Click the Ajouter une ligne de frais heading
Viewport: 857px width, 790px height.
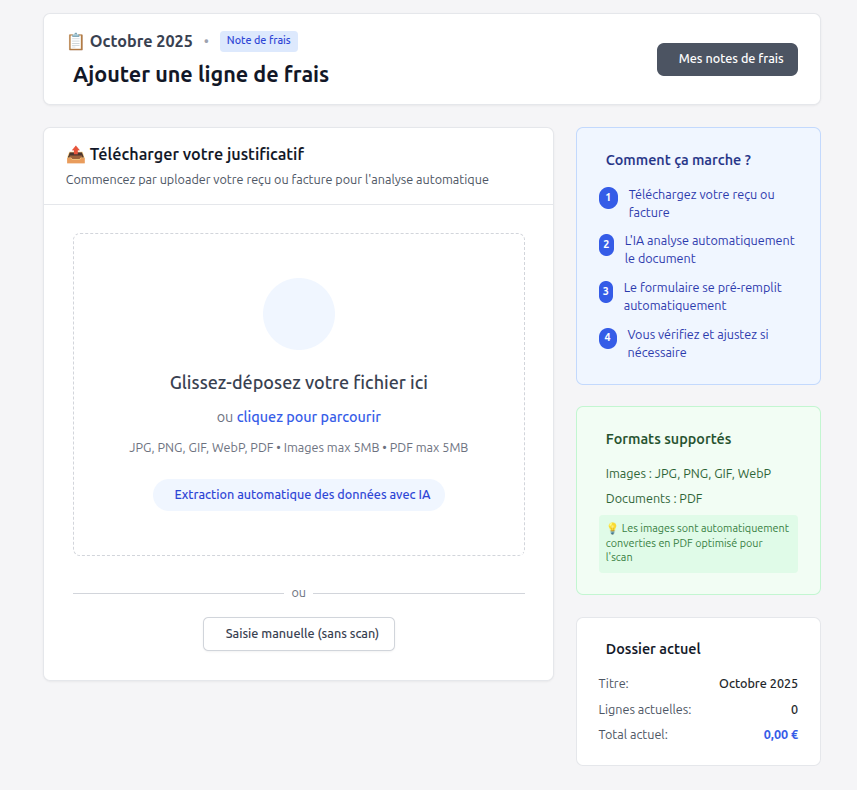(x=201, y=75)
